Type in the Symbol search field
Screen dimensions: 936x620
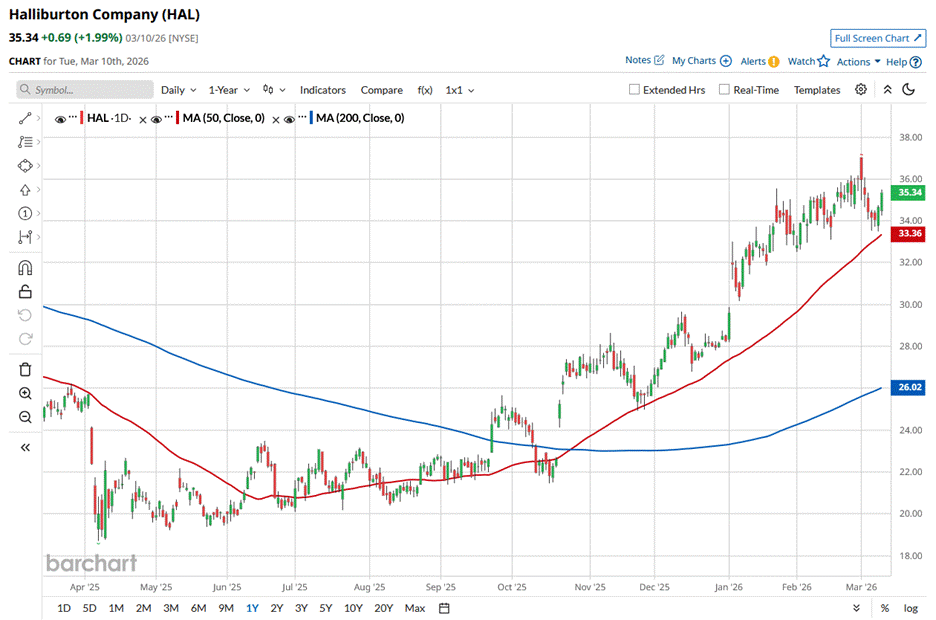90,90
